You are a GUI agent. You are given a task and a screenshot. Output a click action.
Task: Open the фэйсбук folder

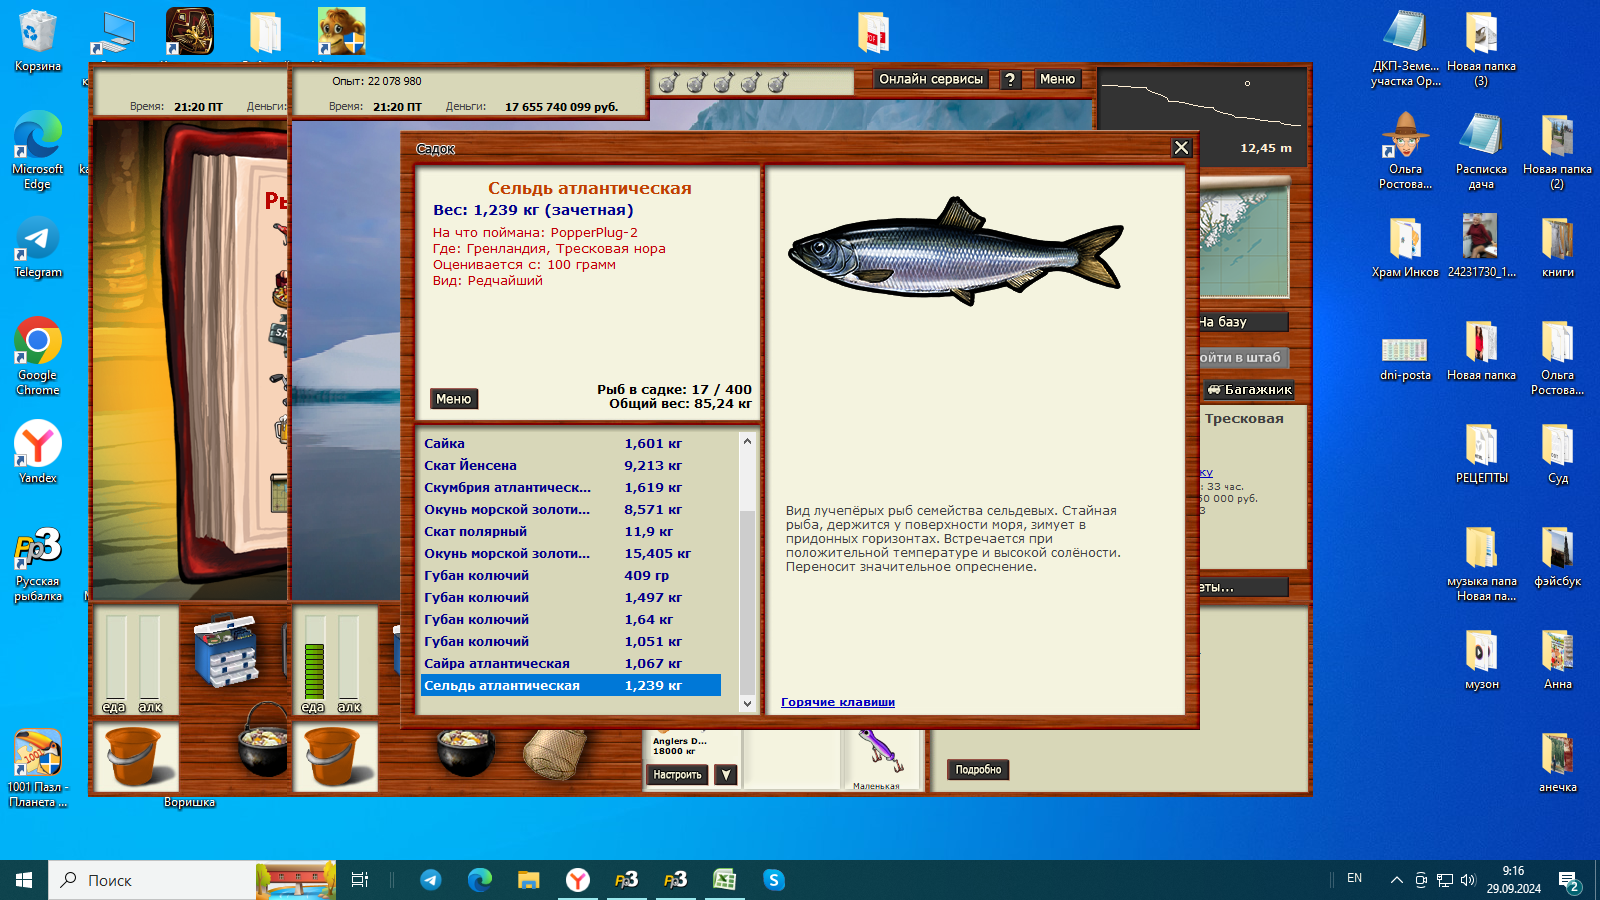point(1557,556)
